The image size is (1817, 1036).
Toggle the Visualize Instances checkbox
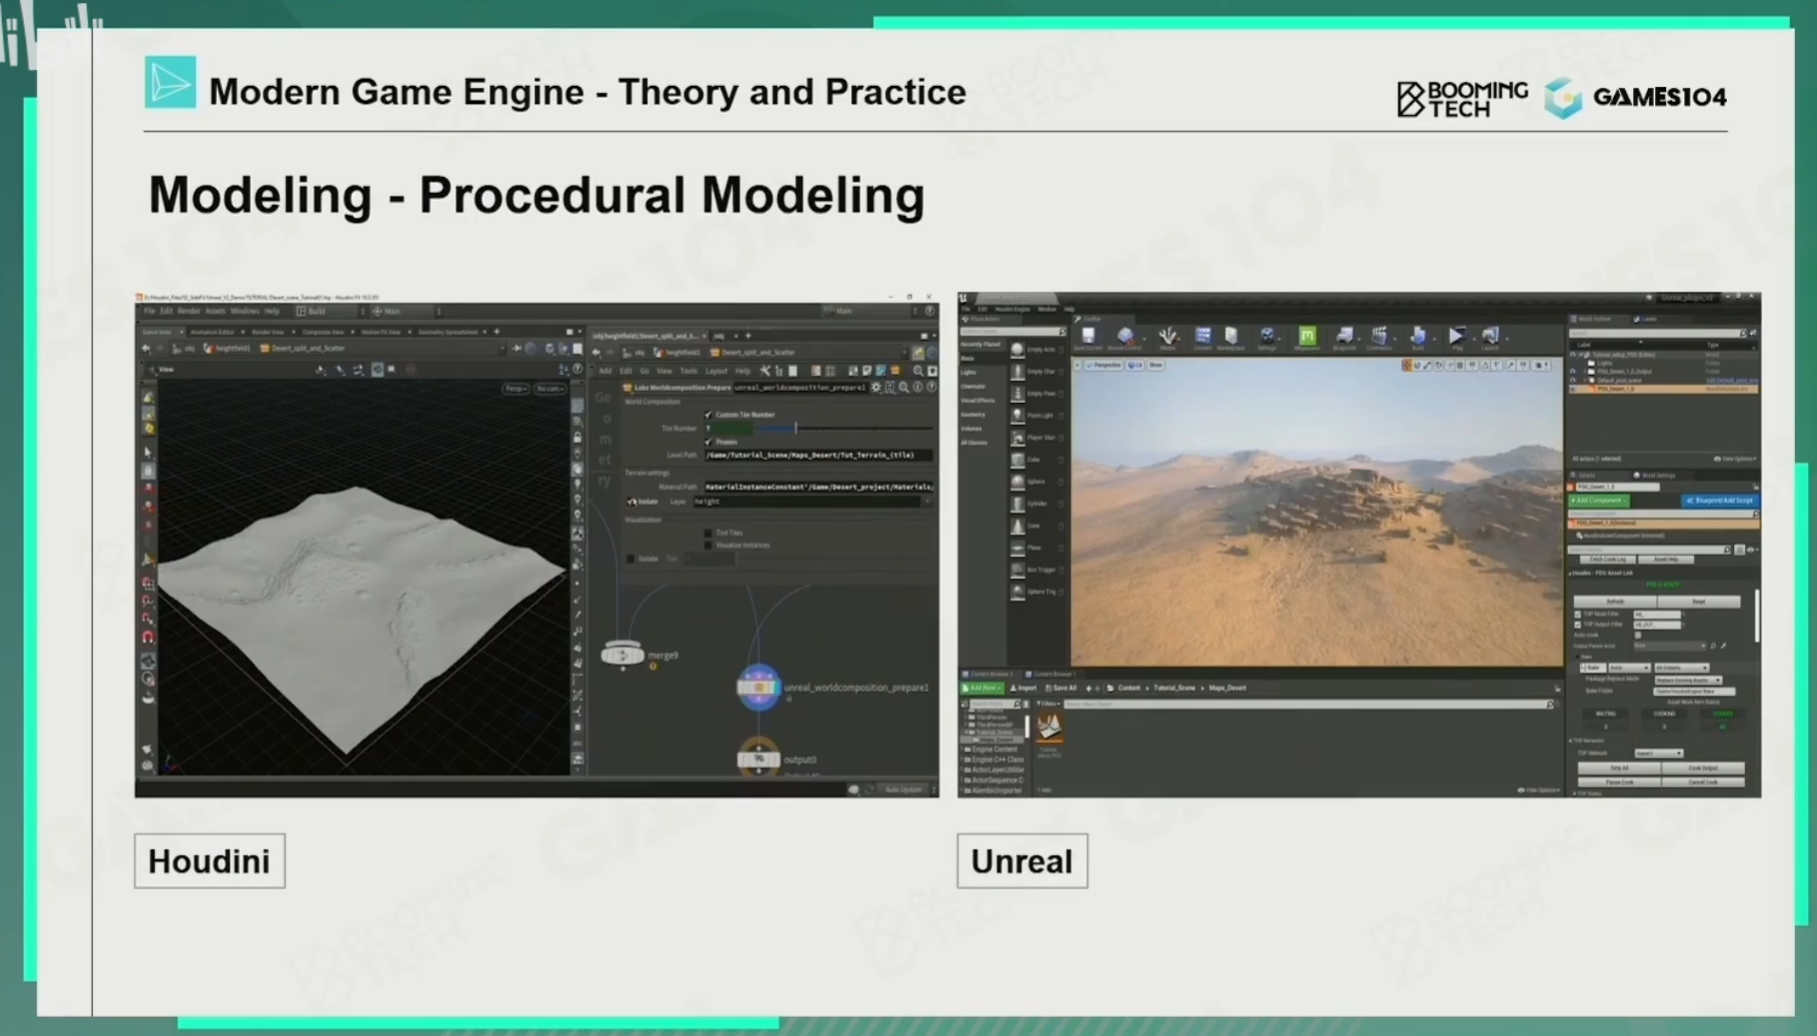[708, 545]
